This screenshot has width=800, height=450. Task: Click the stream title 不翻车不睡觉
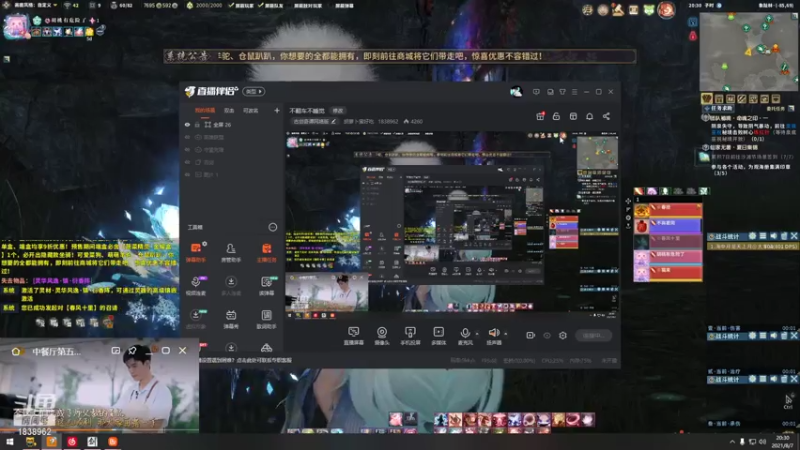(x=307, y=111)
